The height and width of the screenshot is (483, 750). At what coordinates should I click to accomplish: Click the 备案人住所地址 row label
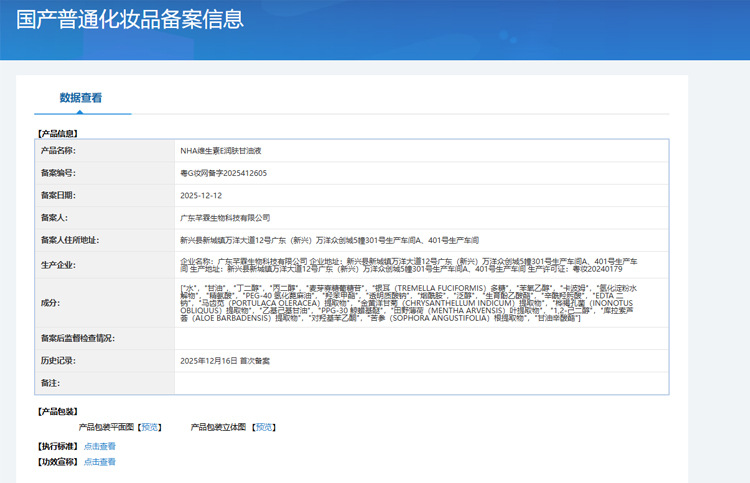[x=69, y=240]
